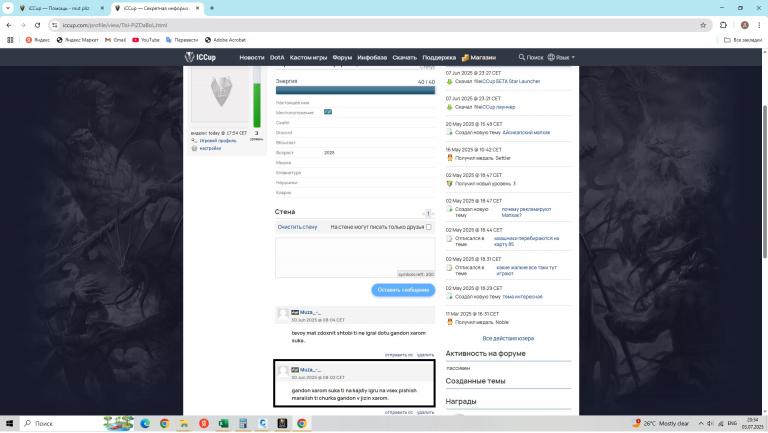The width and height of the screenshot is (768, 433).
Task: Open the replied topic link from 18:31
Action: click(526, 270)
